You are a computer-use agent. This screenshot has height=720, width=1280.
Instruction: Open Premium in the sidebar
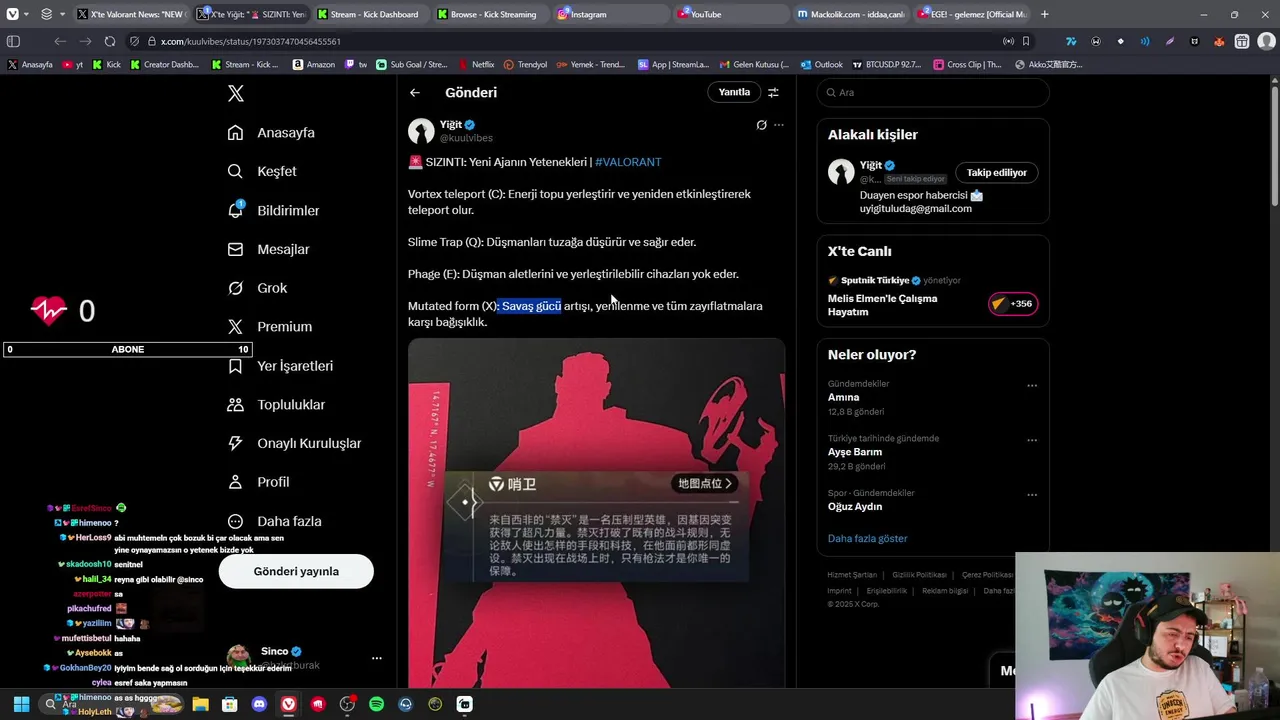269,327
